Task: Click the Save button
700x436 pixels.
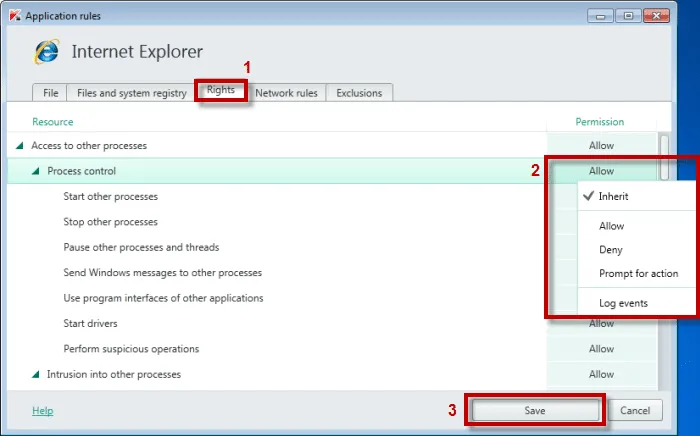Action: click(535, 411)
